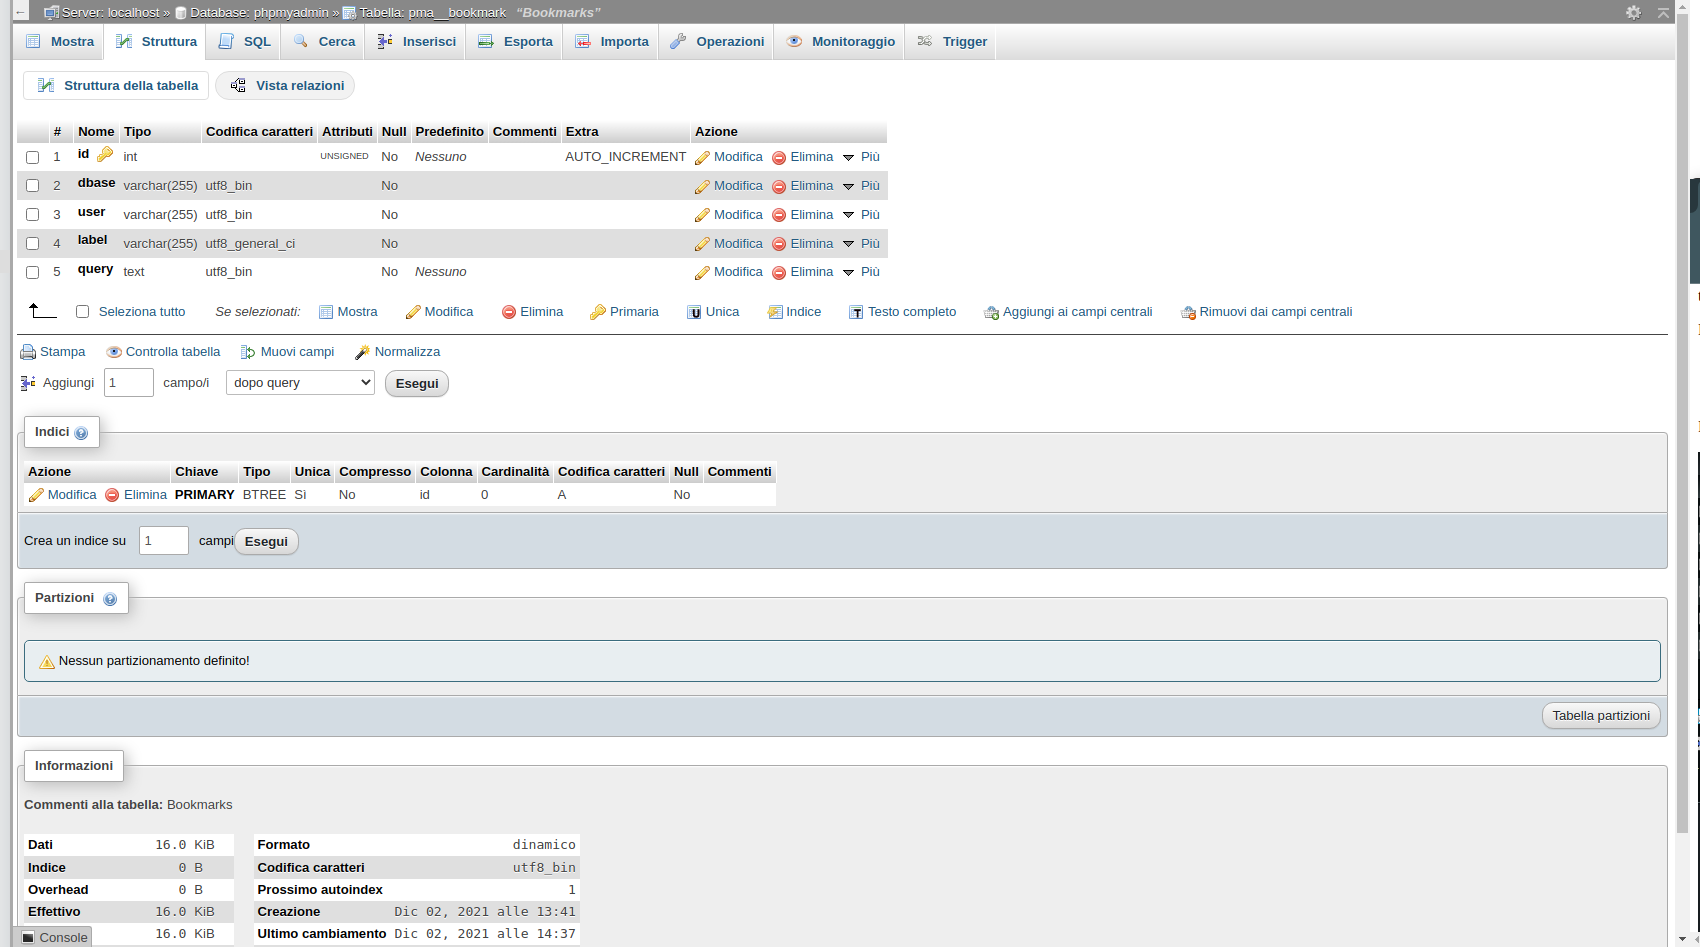Viewport: 1700px width, 947px height.
Task: Click the Indici help question mark icon
Action: [81, 433]
